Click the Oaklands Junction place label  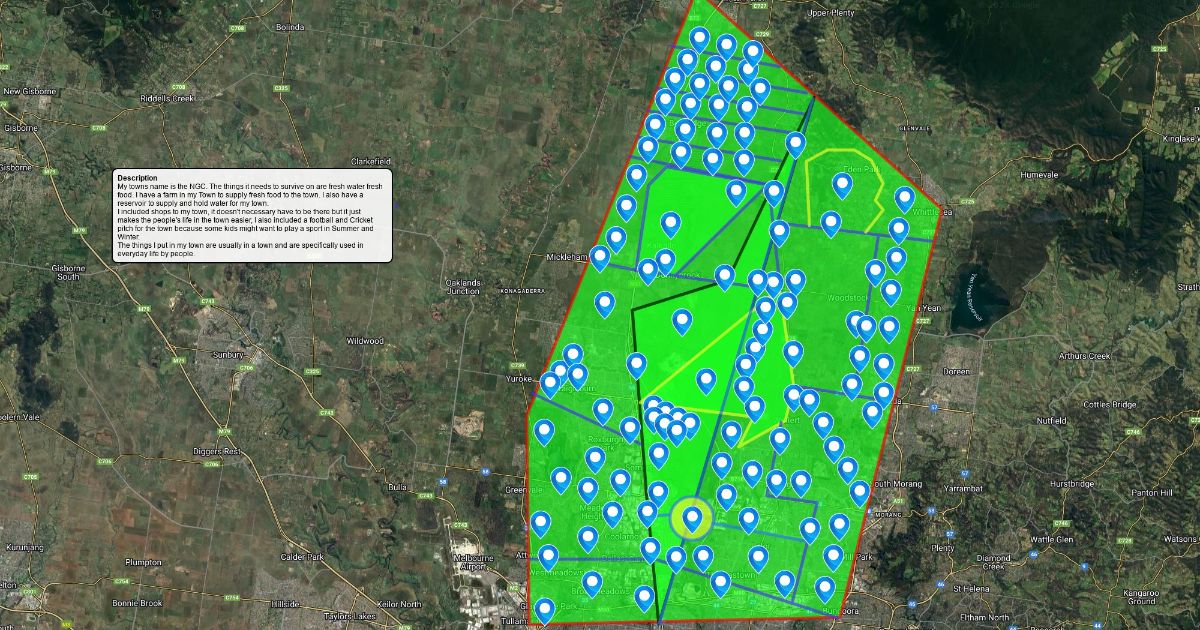(x=462, y=286)
